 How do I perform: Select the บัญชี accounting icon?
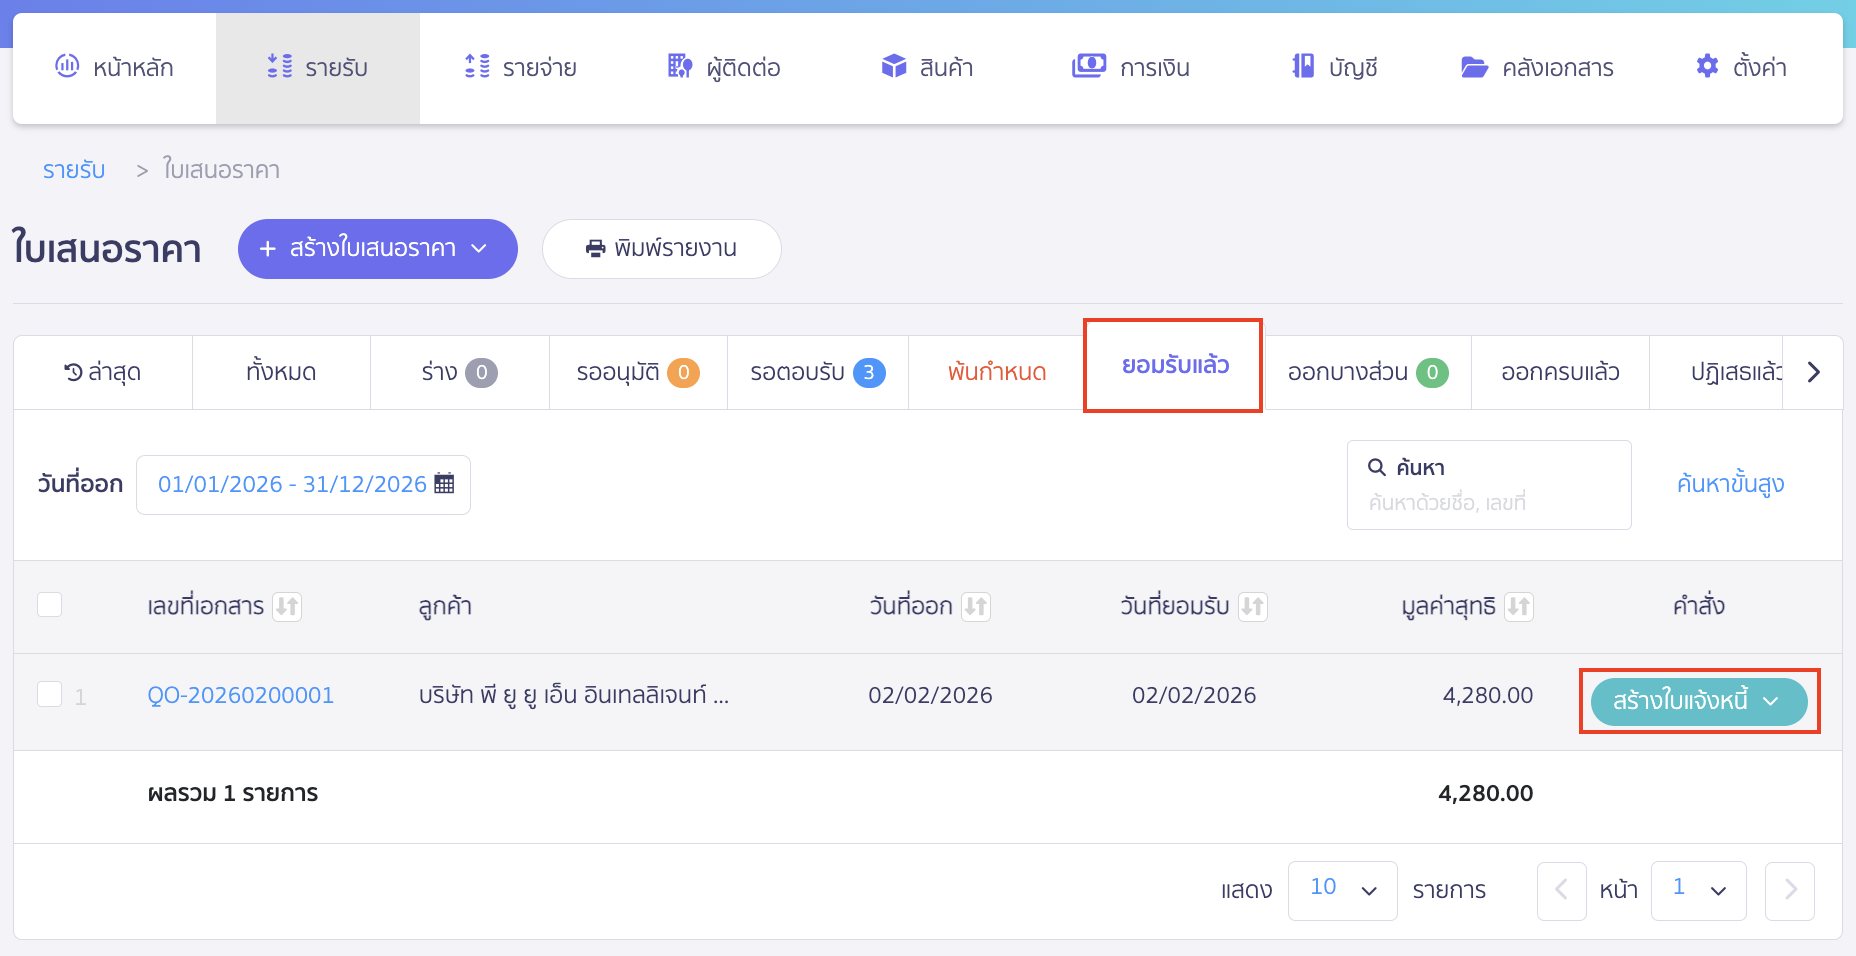(x=1303, y=66)
